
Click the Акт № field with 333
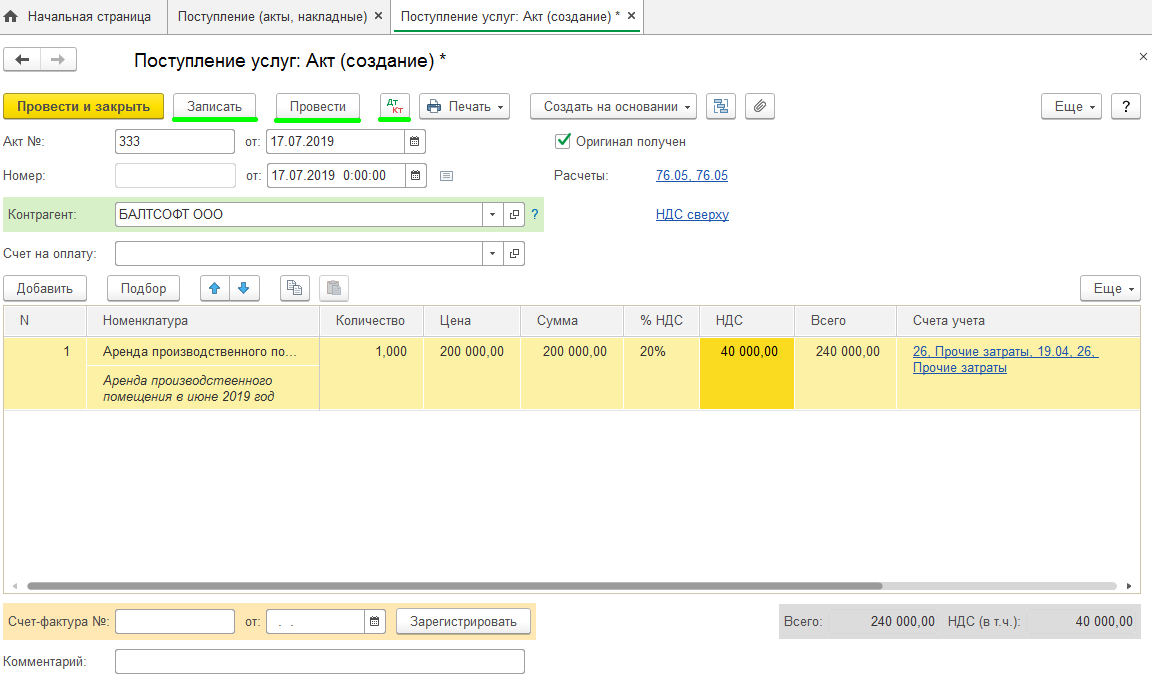[x=175, y=142]
